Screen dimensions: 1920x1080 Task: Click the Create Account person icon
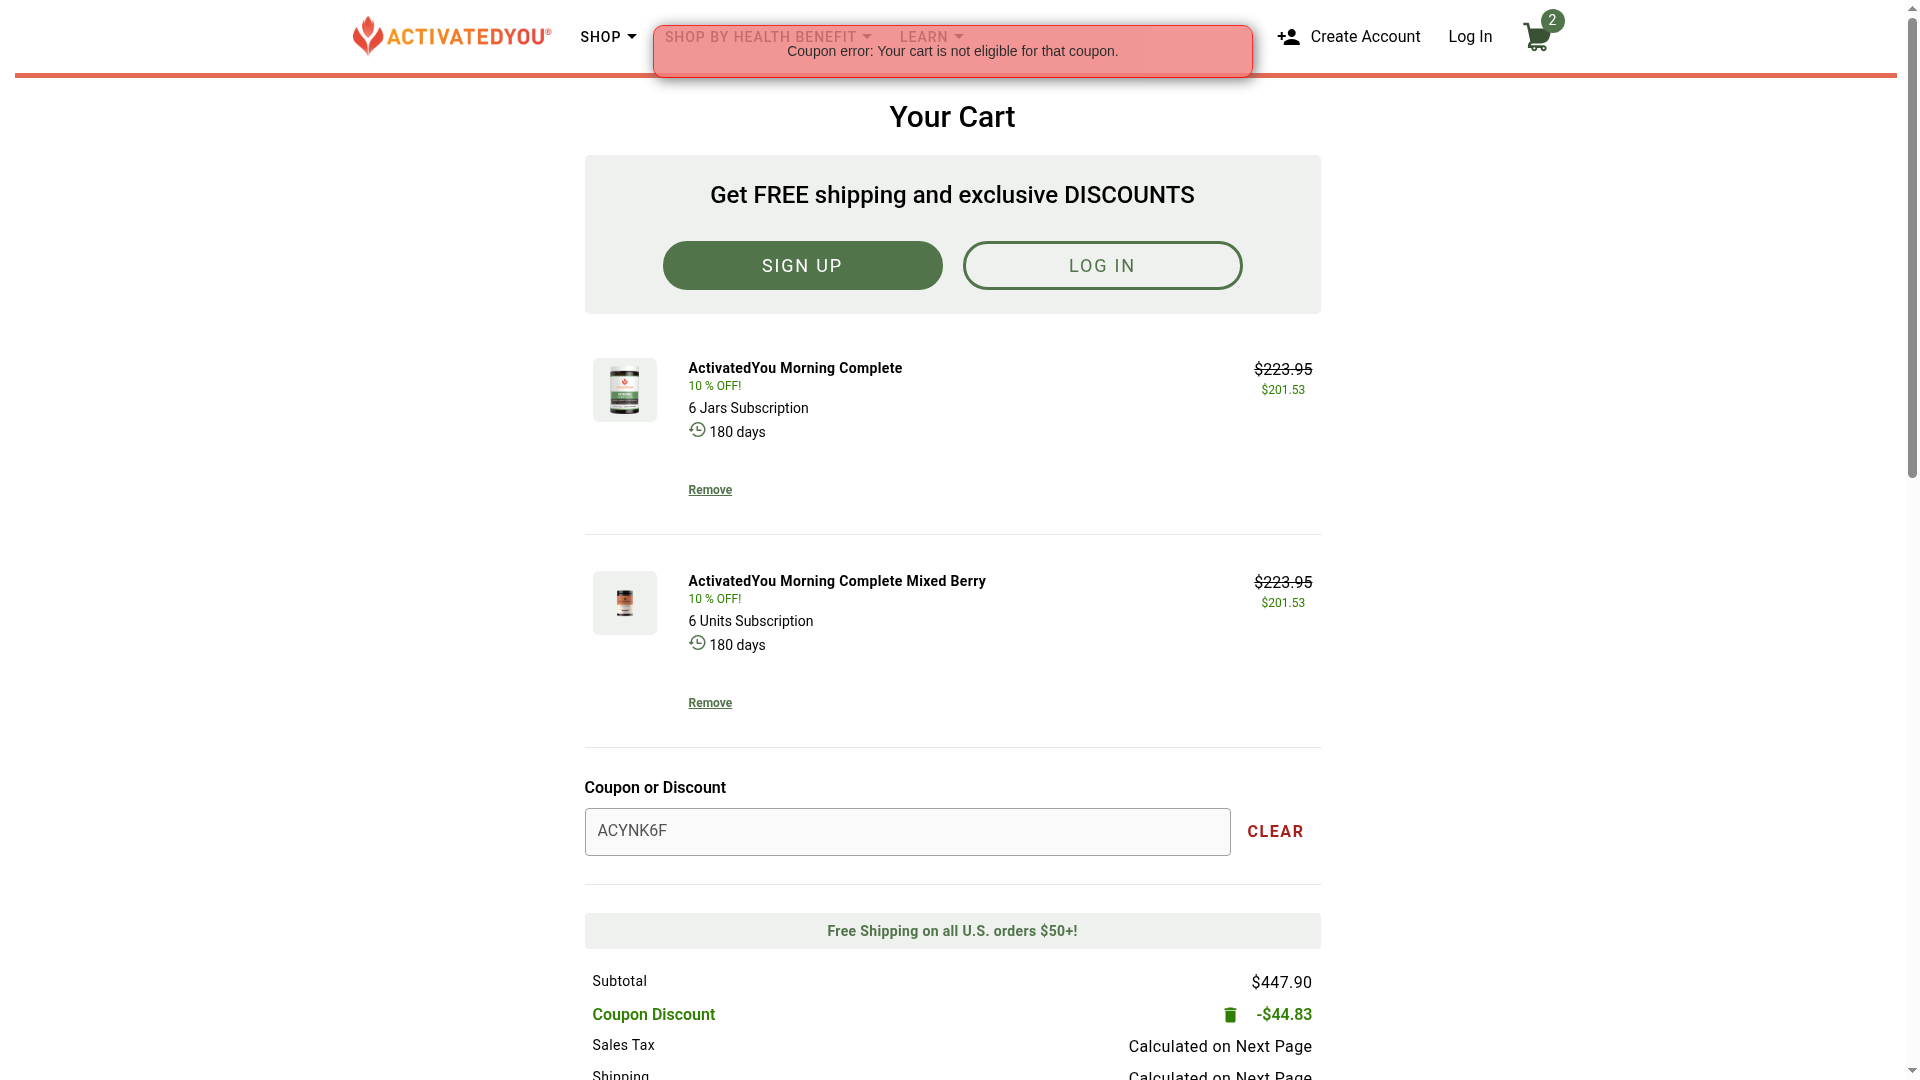[1288, 37]
